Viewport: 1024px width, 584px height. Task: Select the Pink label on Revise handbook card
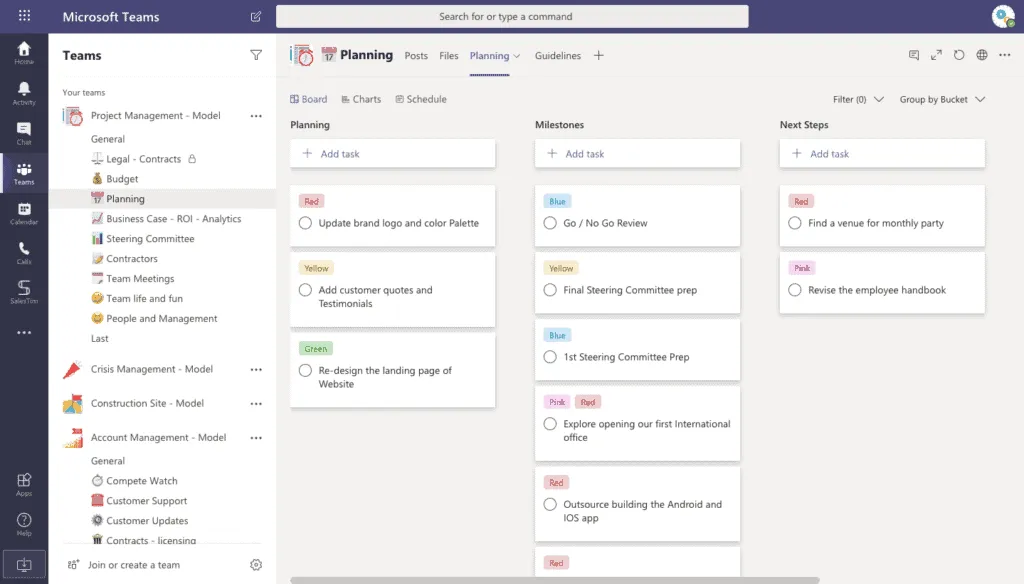(x=800, y=268)
